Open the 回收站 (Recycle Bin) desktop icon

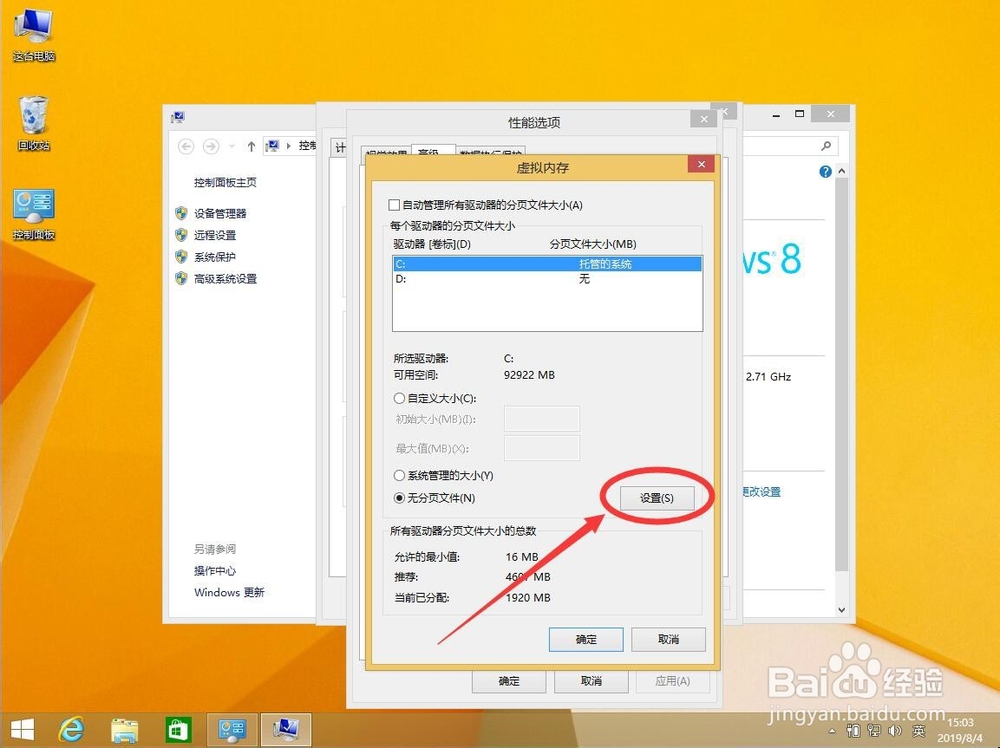[x=33, y=112]
